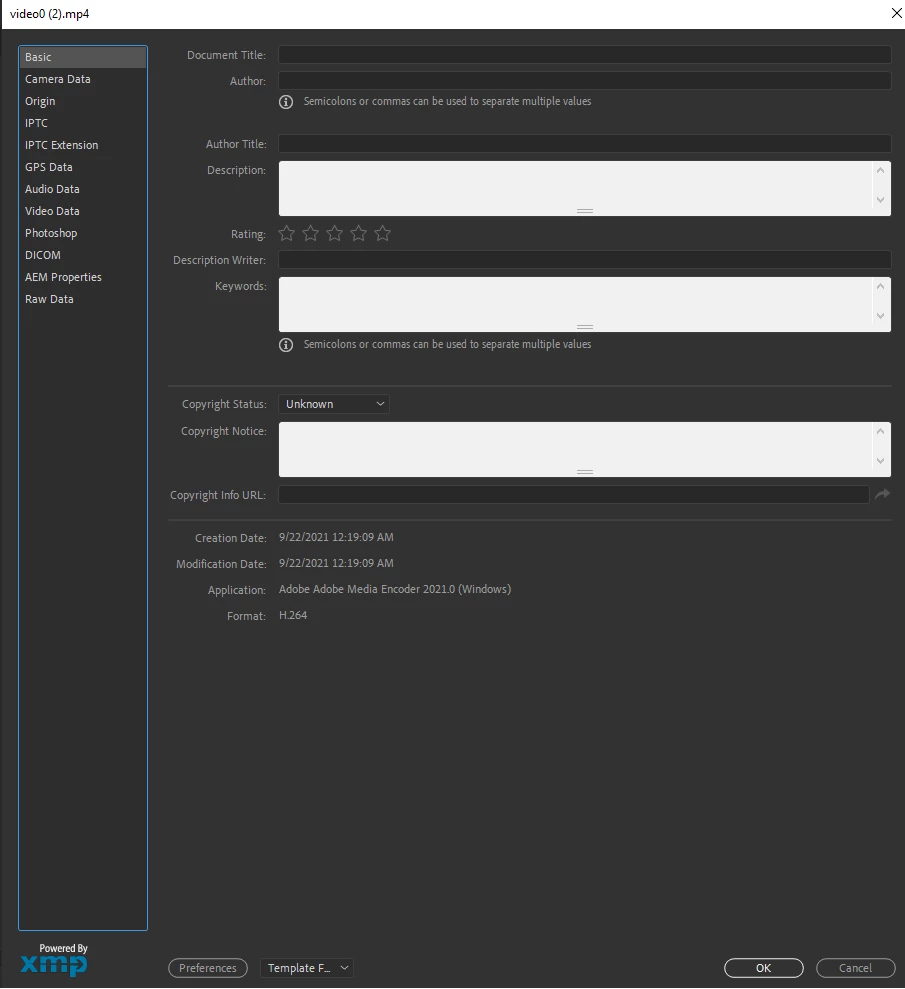Open the Template Folder dropdown

(x=307, y=968)
